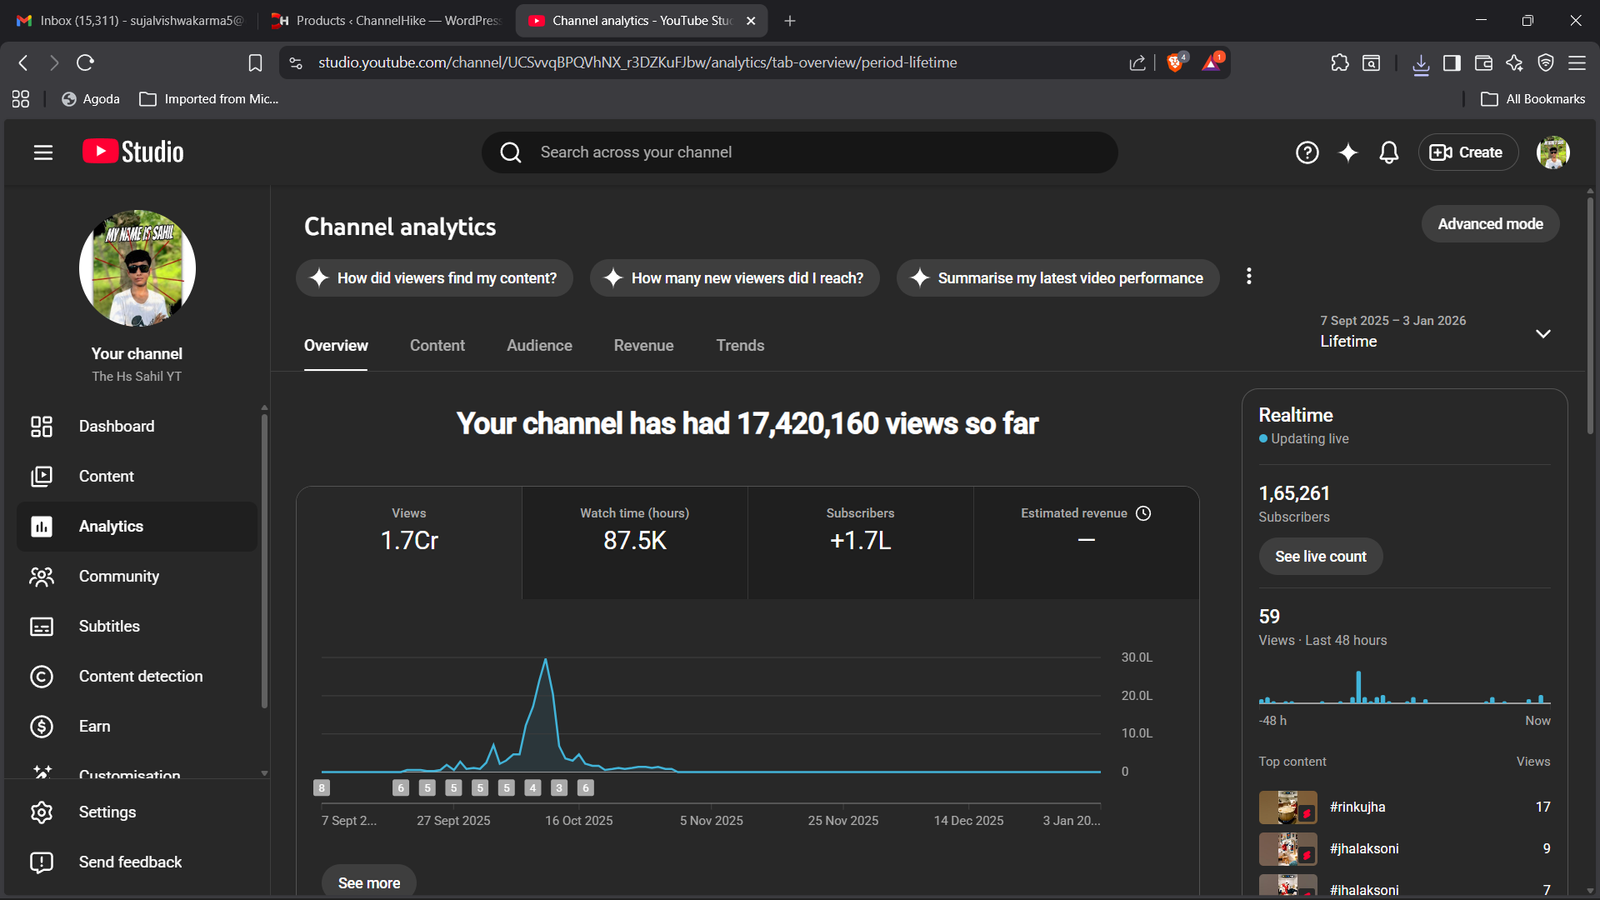Click the Advanced mode button
The height and width of the screenshot is (900, 1600).
coord(1490,224)
